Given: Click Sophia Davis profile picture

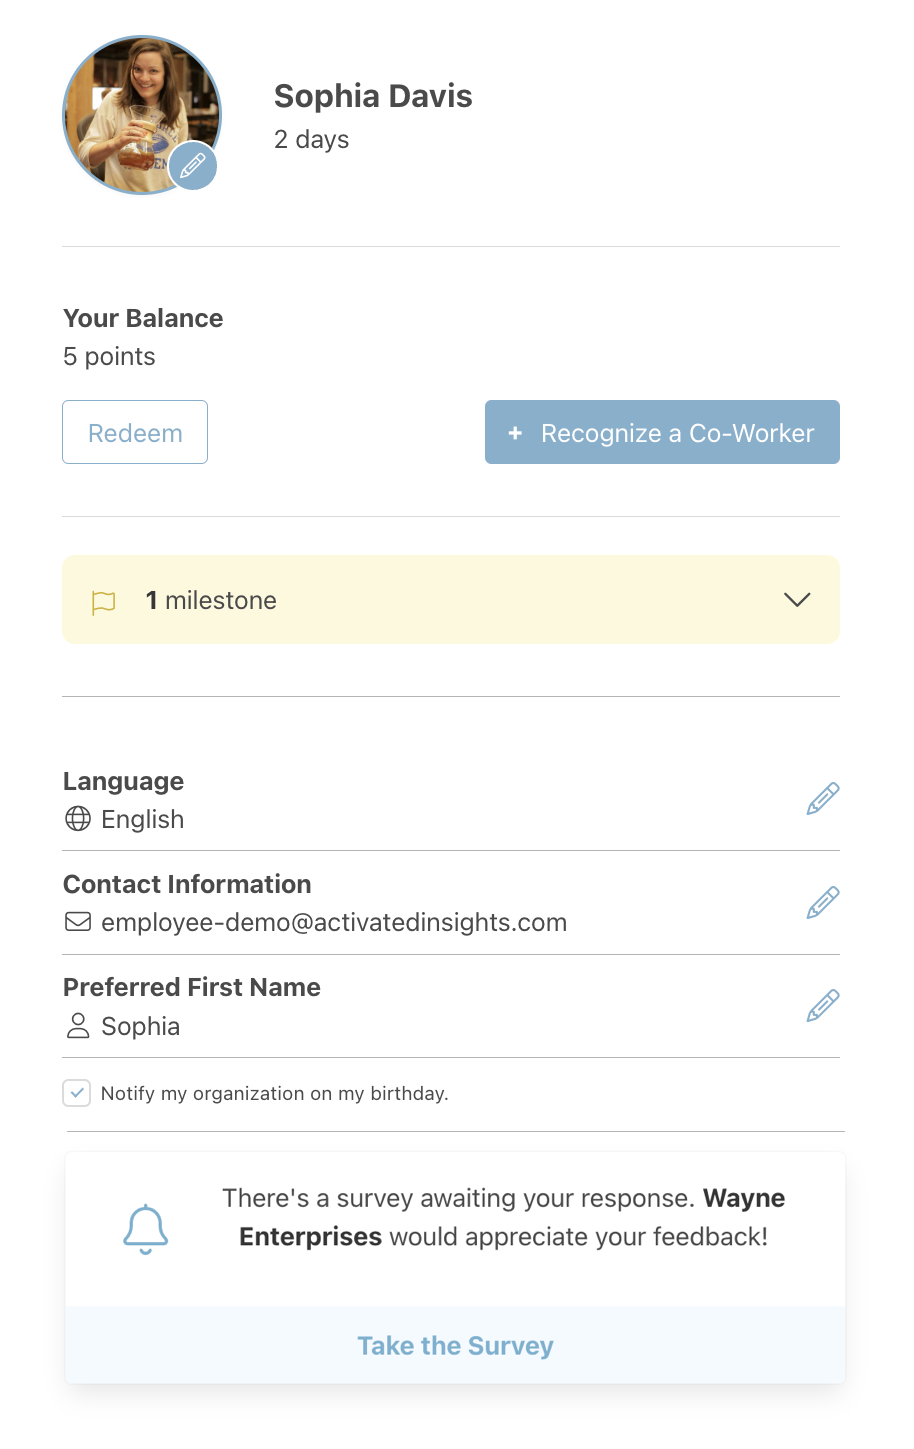Looking at the screenshot, I should point(142,115).
